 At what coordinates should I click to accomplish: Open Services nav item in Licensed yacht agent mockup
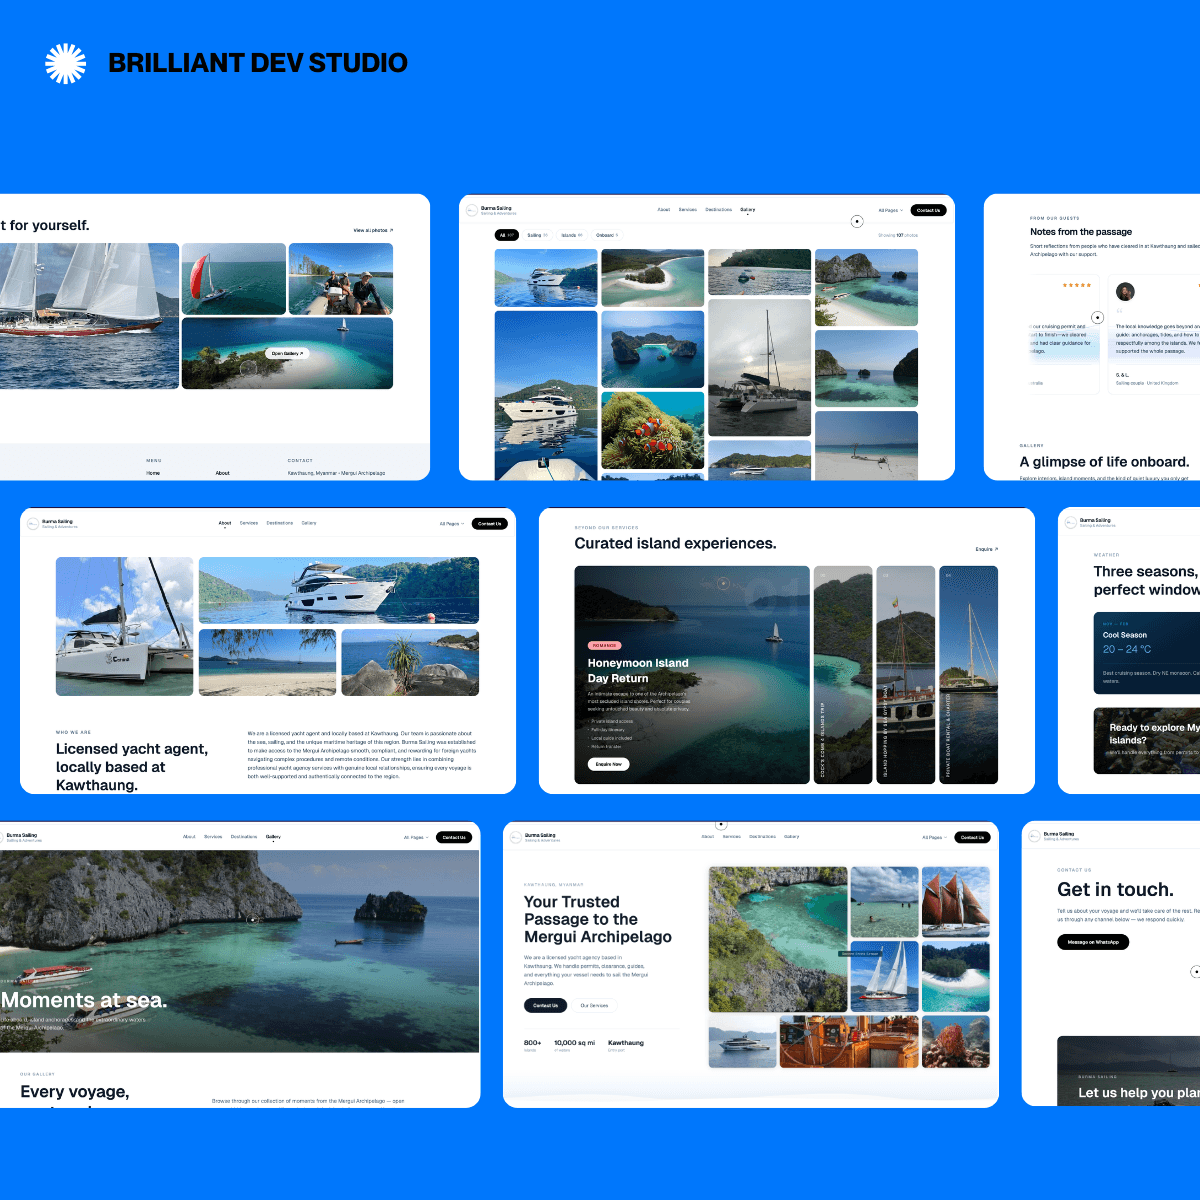tap(249, 523)
